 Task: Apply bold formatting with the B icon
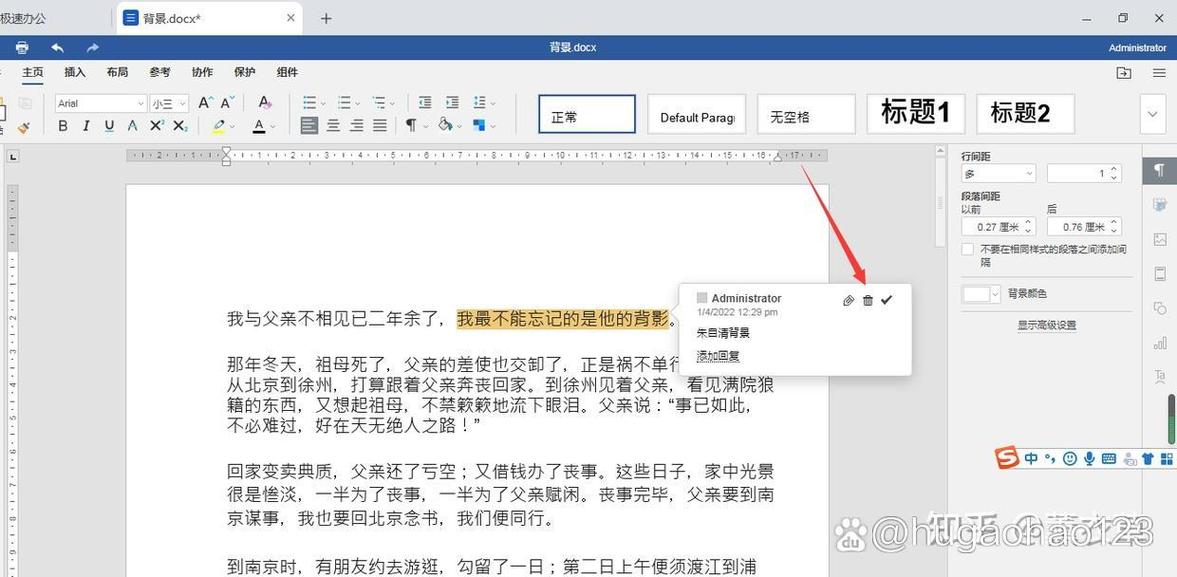pyautogui.click(x=61, y=127)
